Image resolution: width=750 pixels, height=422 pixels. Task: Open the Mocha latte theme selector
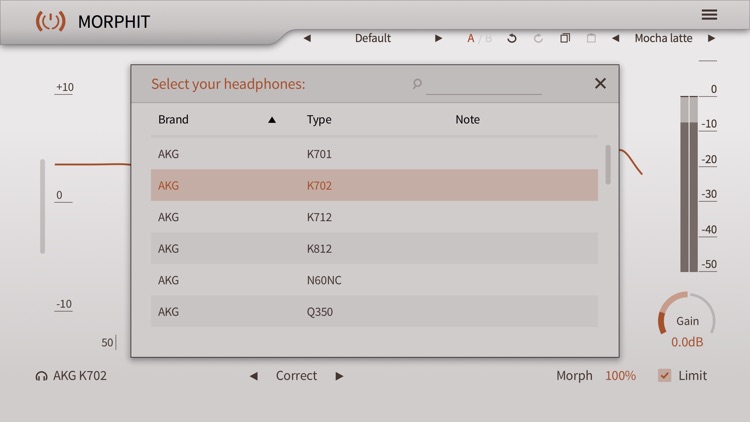coord(663,38)
